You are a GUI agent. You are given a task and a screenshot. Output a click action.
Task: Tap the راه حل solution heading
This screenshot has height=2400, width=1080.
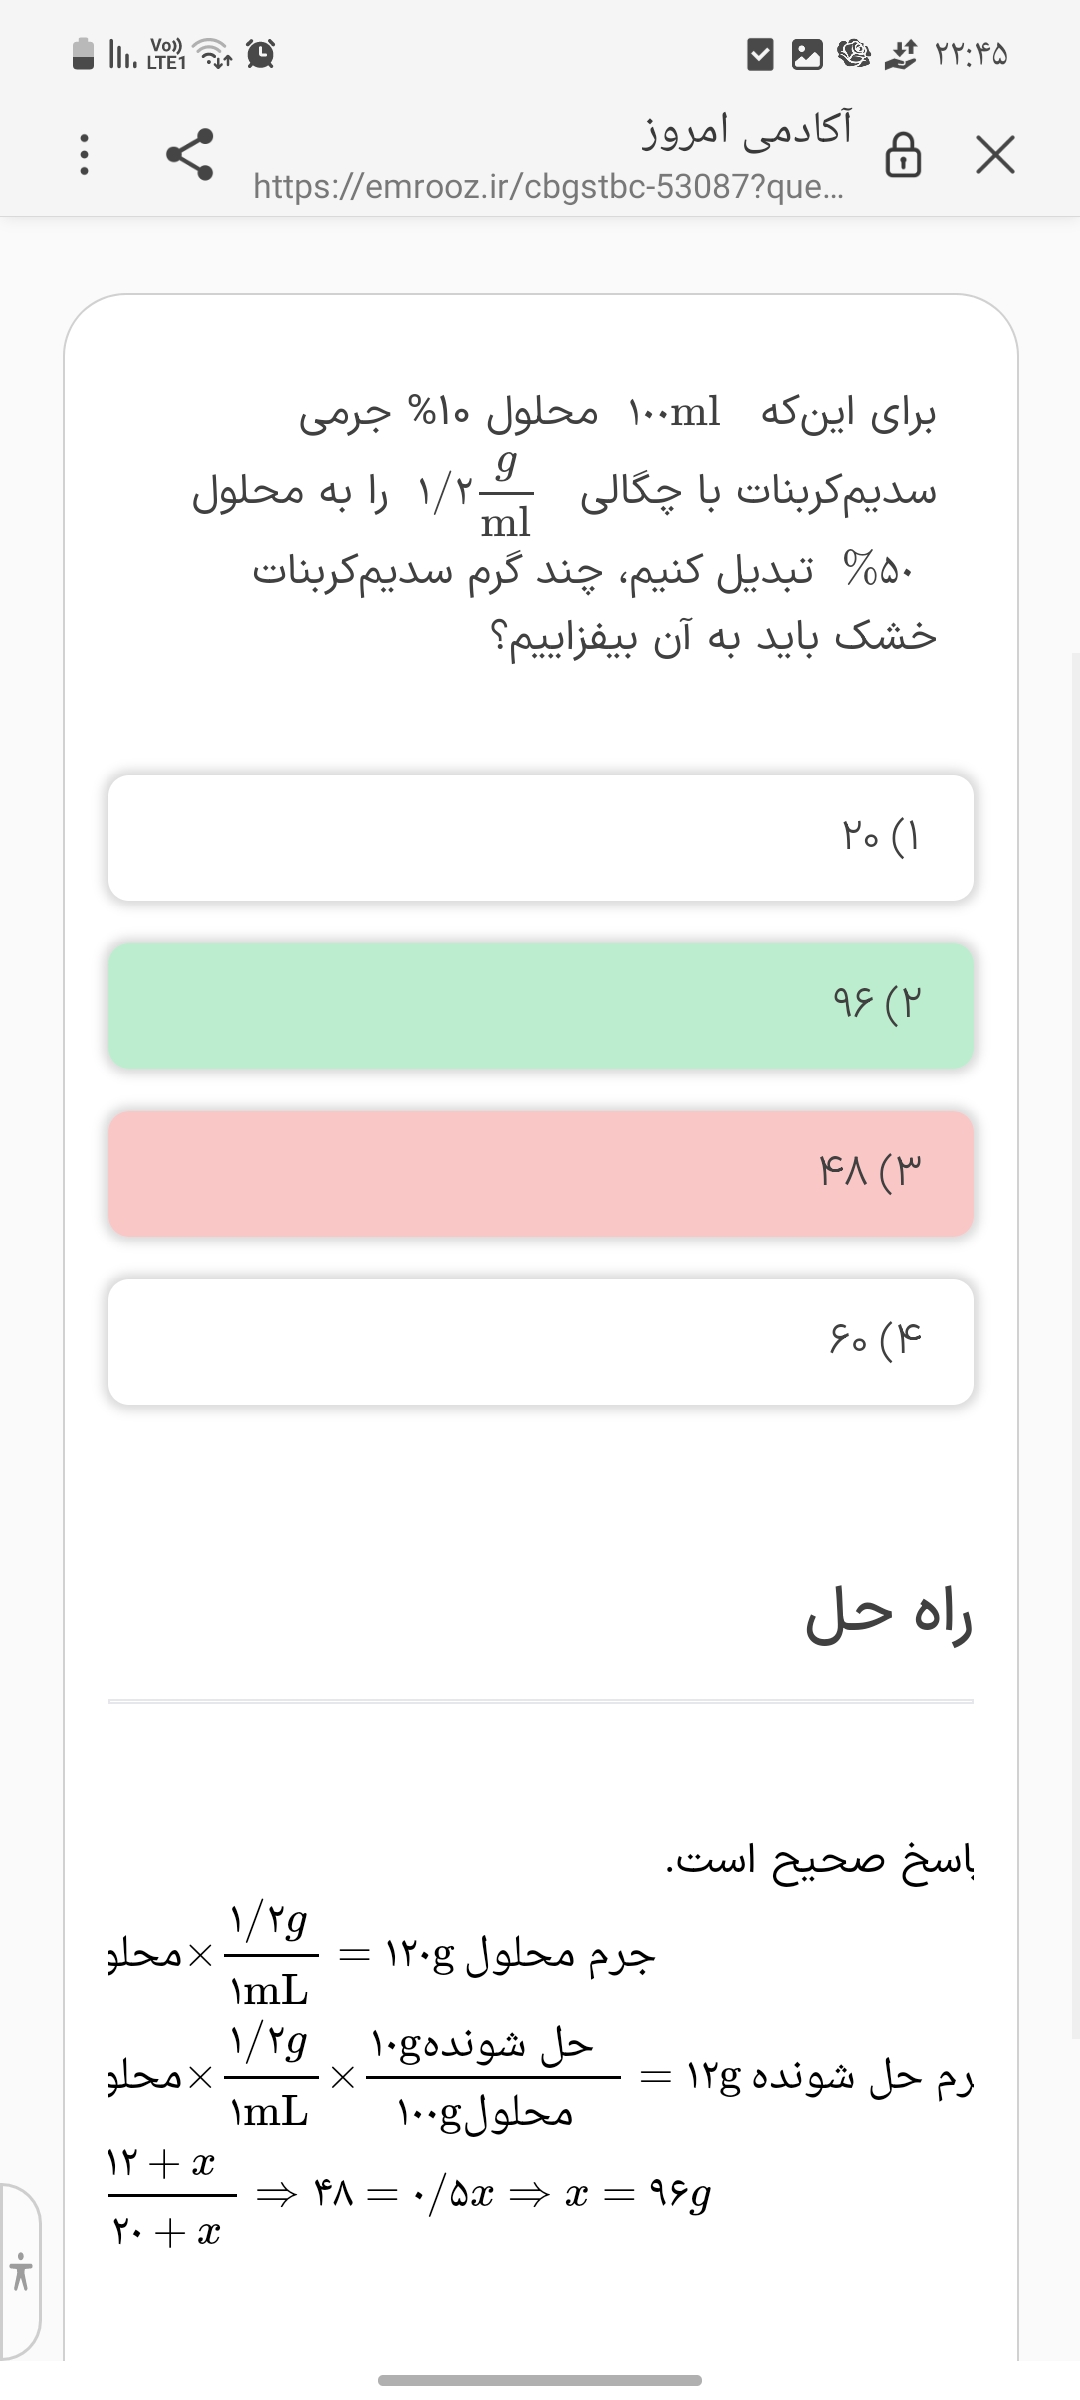click(888, 1616)
